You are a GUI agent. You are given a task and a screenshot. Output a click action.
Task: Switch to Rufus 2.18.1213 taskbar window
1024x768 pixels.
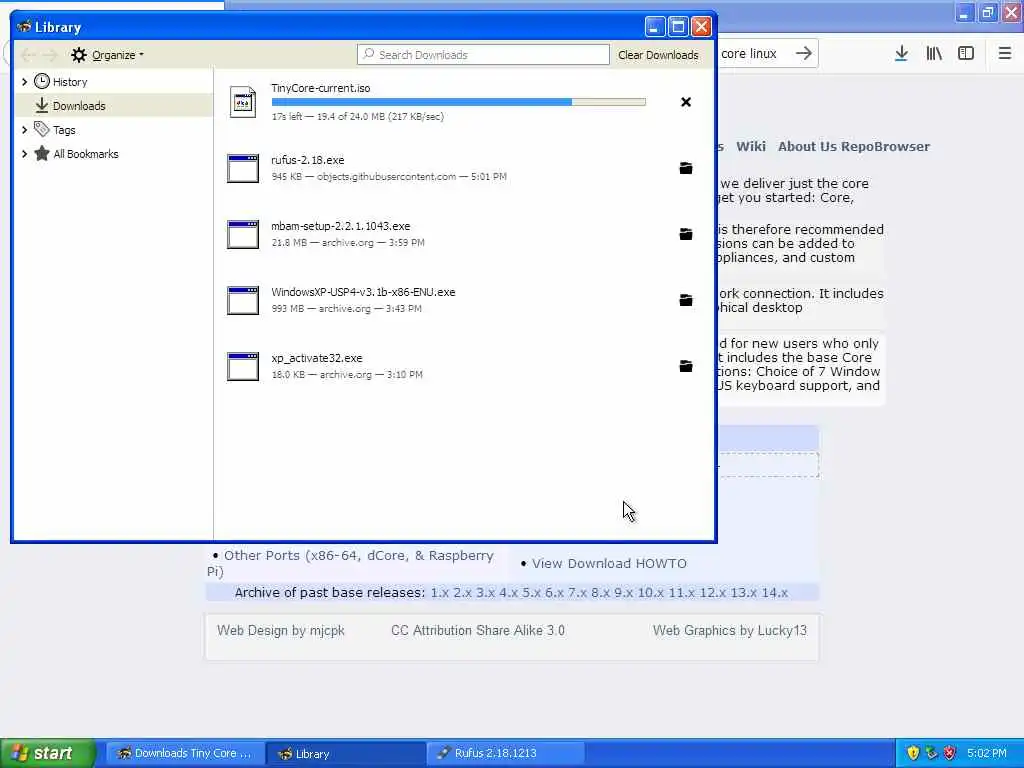(x=505, y=753)
